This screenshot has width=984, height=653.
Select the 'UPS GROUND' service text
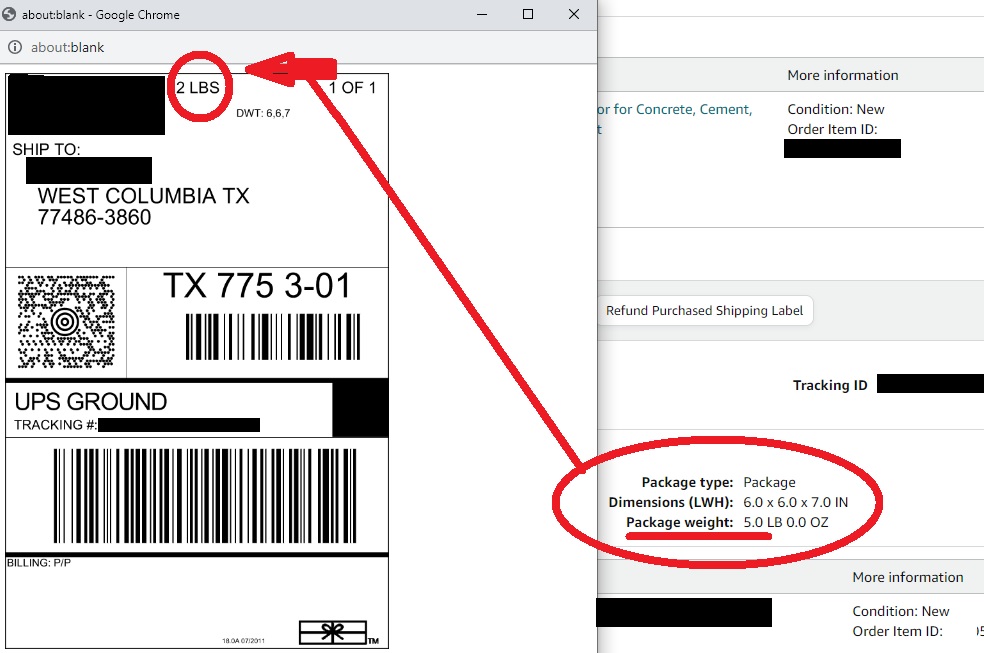pos(91,401)
